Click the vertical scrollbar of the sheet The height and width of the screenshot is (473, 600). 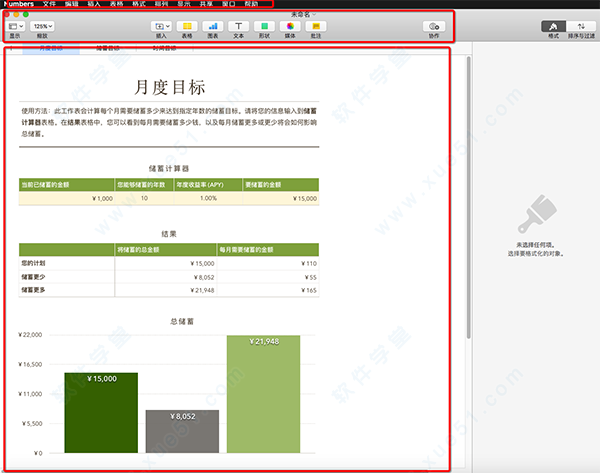coord(468,197)
